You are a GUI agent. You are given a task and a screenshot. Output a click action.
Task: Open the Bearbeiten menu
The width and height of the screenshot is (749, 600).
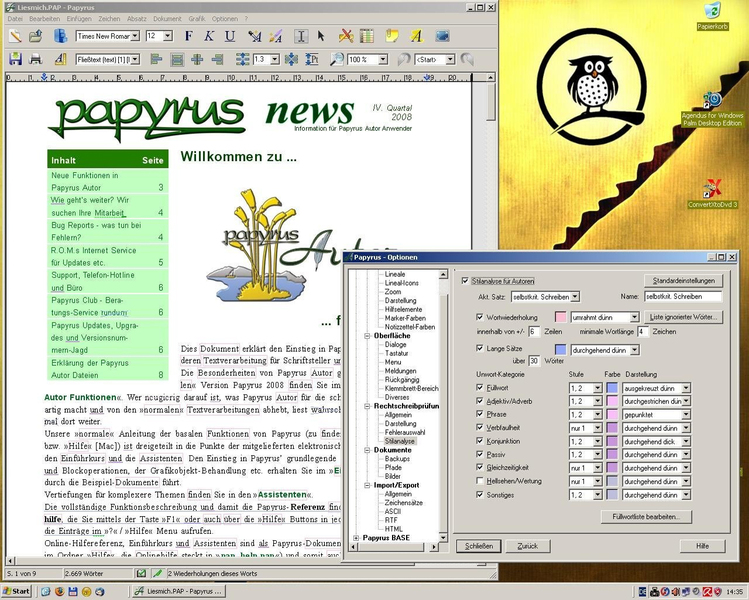44,19
